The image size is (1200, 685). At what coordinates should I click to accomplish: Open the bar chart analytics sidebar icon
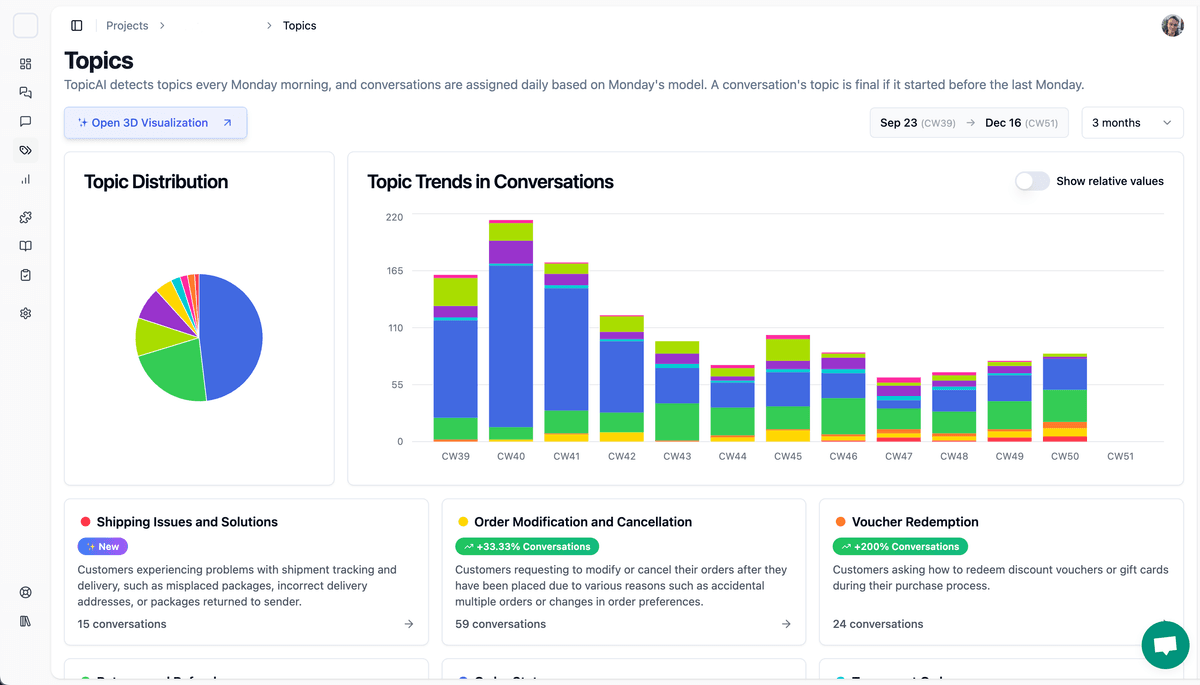click(26, 180)
